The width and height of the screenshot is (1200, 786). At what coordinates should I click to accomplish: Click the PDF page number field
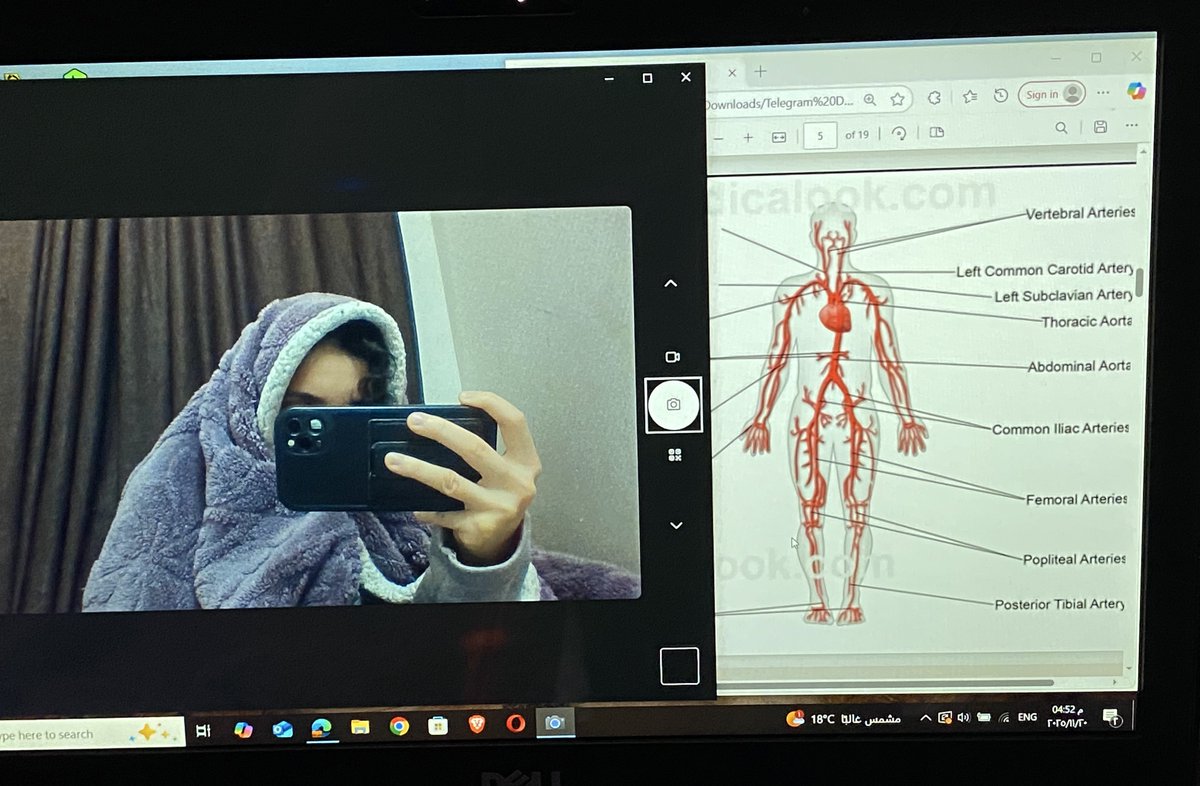point(820,135)
